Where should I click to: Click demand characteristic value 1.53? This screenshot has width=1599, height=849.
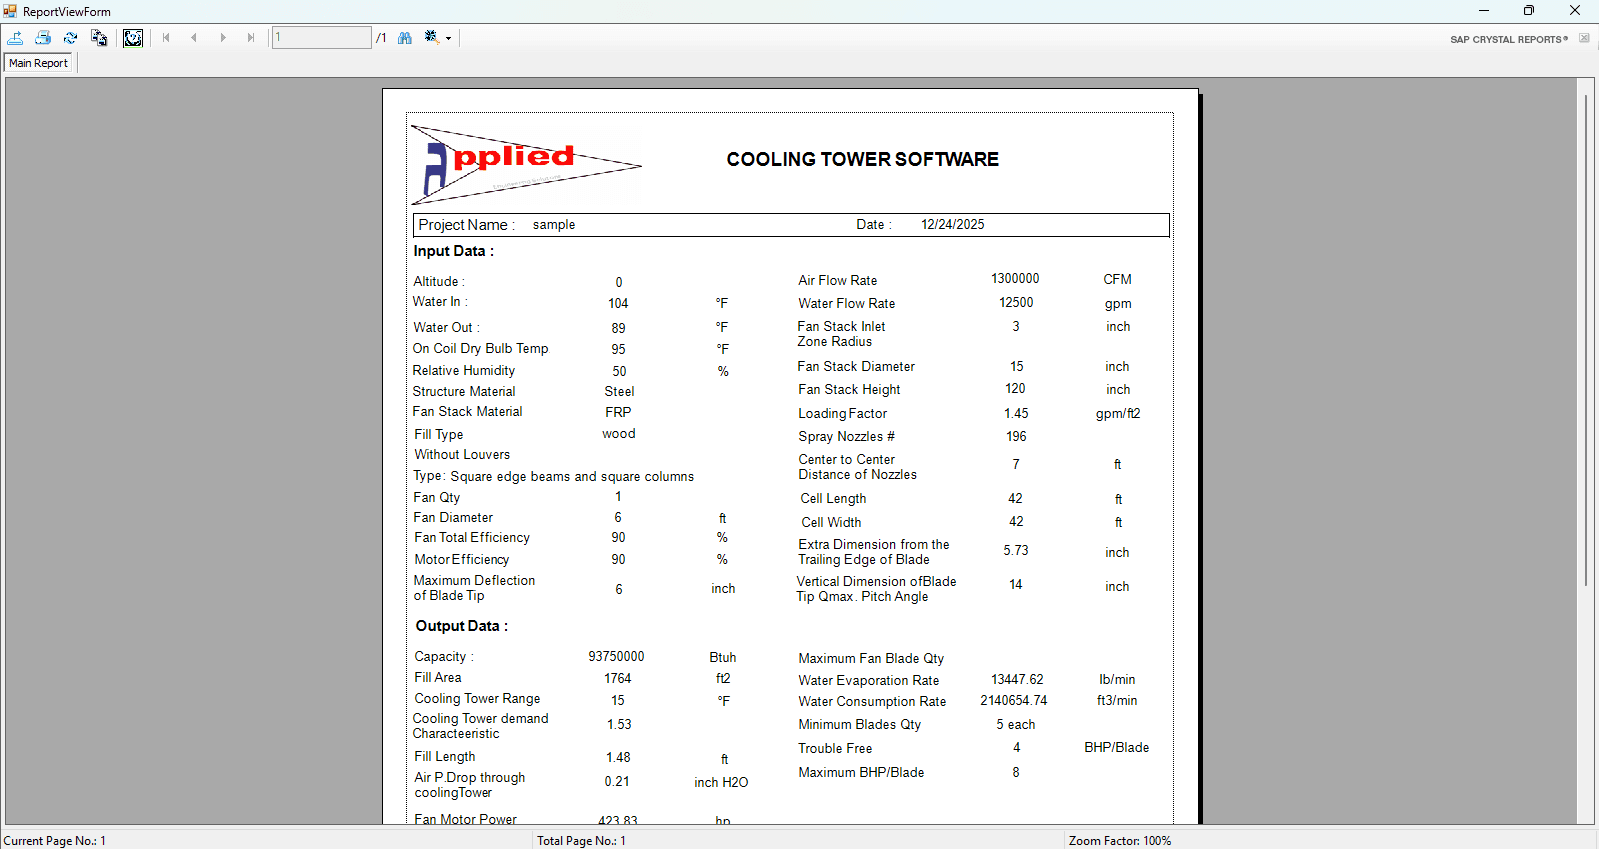tap(619, 725)
